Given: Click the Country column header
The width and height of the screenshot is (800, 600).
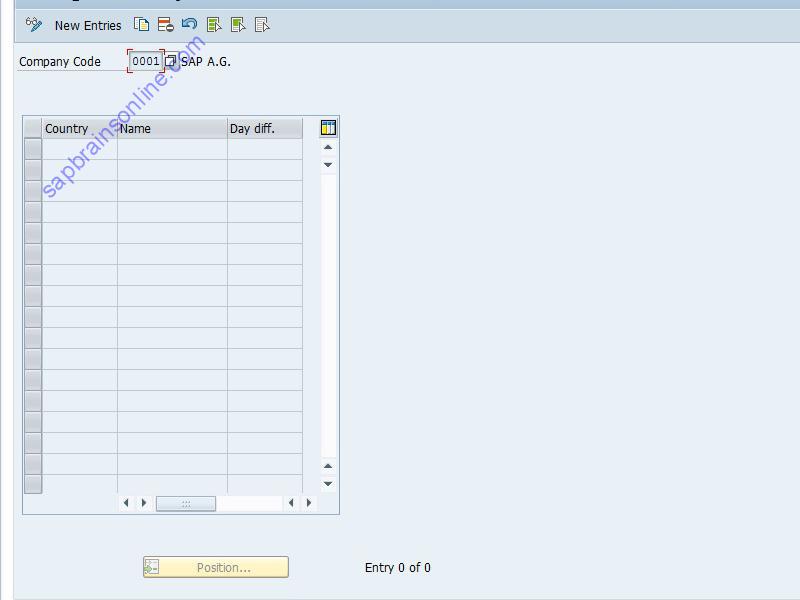Looking at the screenshot, I should (x=80, y=128).
